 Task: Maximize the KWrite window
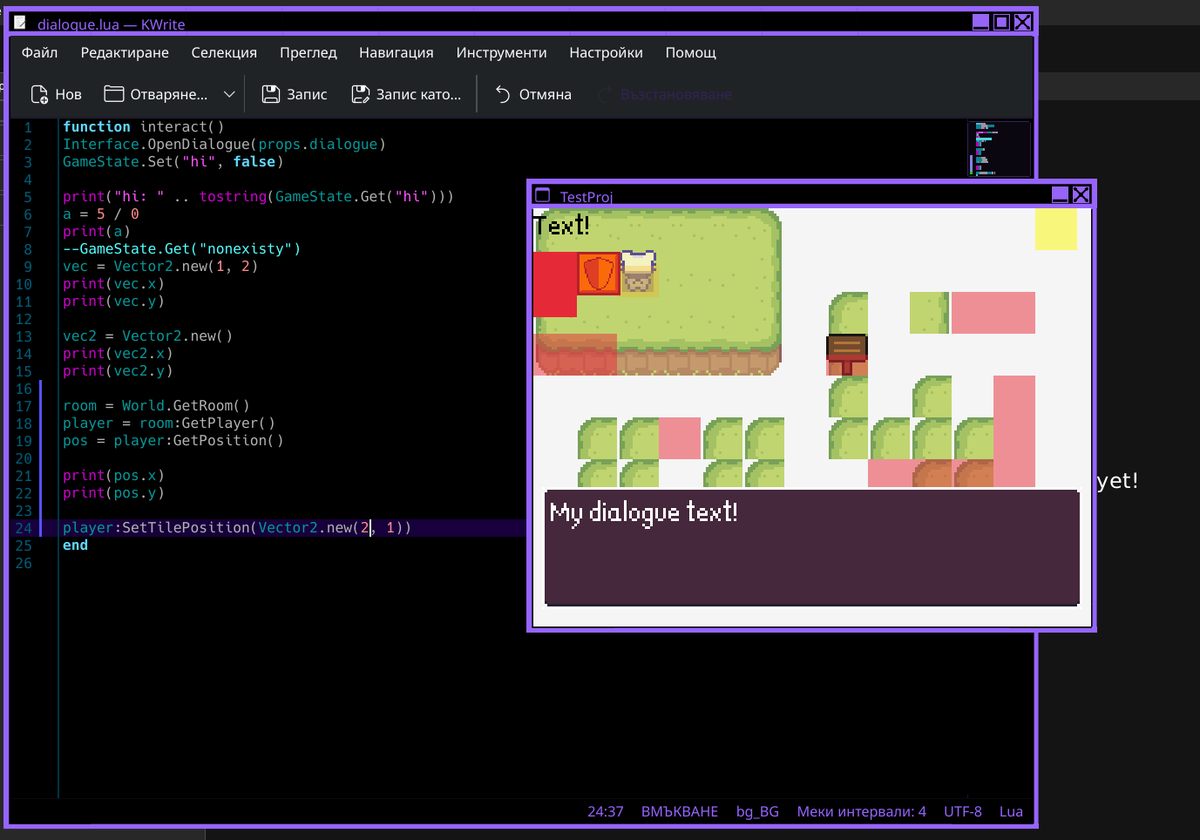[1001, 23]
